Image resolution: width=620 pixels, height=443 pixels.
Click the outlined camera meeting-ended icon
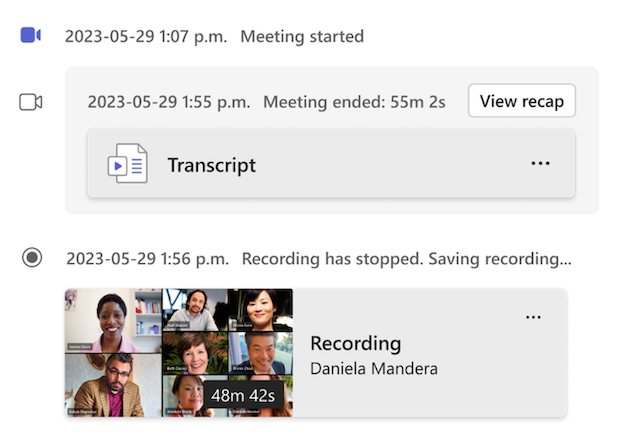pos(30,102)
